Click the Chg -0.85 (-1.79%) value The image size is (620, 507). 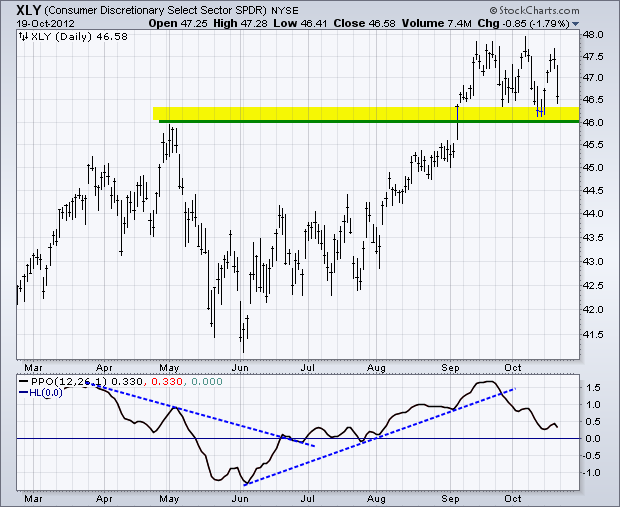524,23
